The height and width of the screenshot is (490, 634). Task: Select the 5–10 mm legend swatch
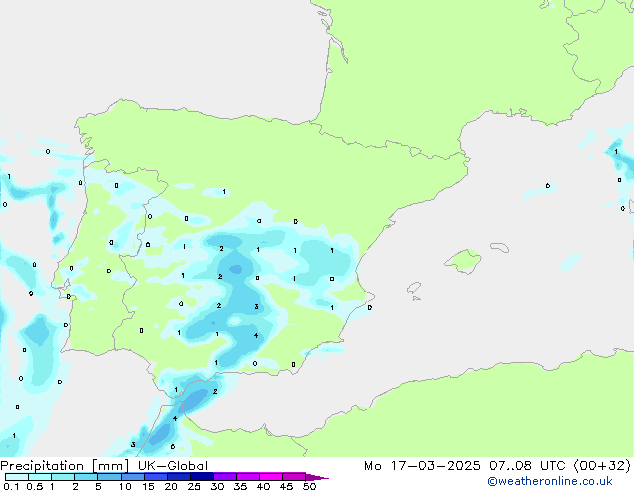(109, 477)
